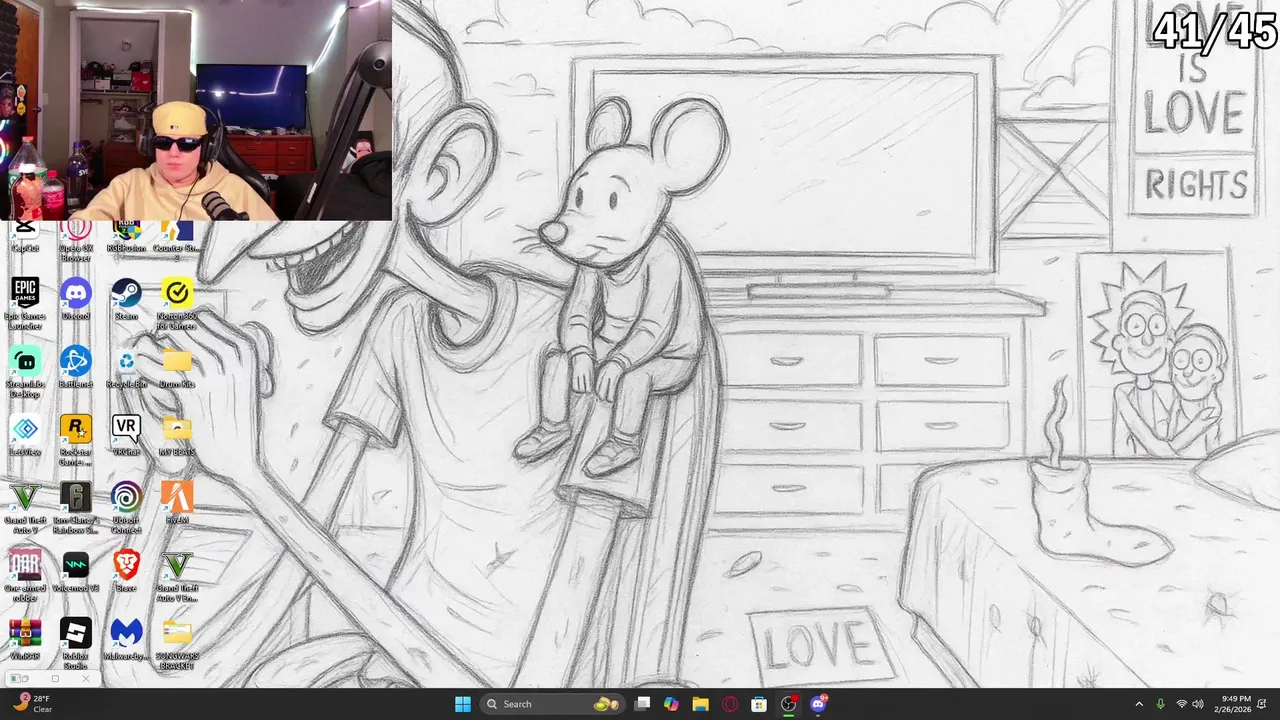Open the clock showing 9:49 PM
The height and width of the screenshot is (720, 1280).
(1235, 704)
